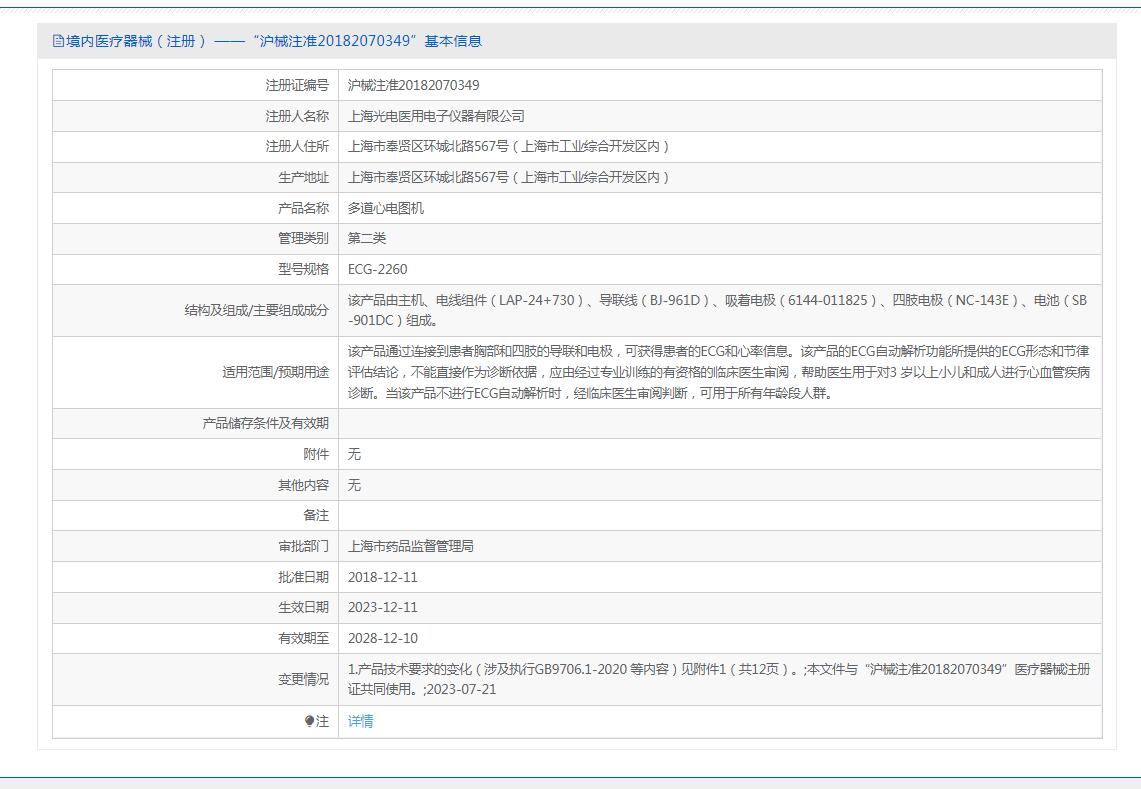Select approval date 2018-12-11
This screenshot has width=1141, height=789.
tap(382, 577)
